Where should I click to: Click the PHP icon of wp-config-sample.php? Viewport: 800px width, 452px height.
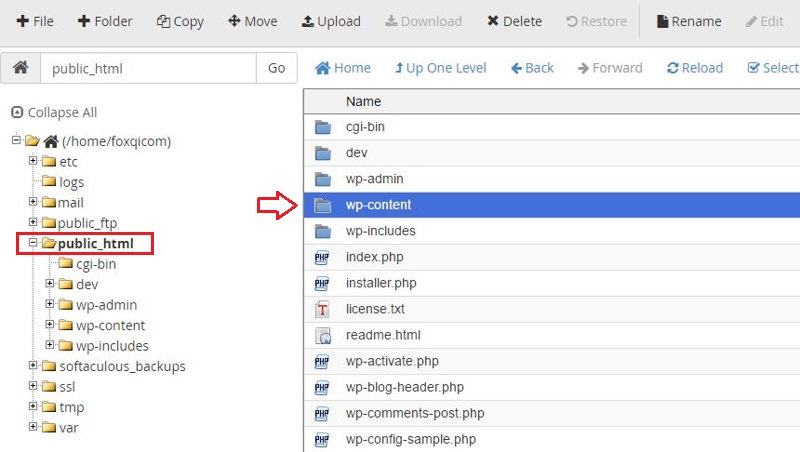322,439
